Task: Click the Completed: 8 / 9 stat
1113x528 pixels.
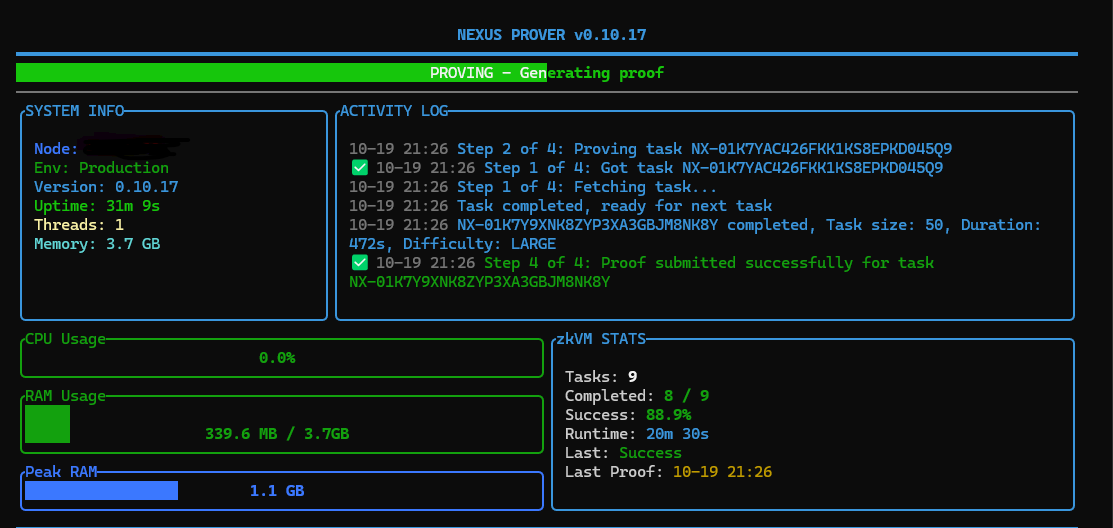Action: [x=637, y=396]
